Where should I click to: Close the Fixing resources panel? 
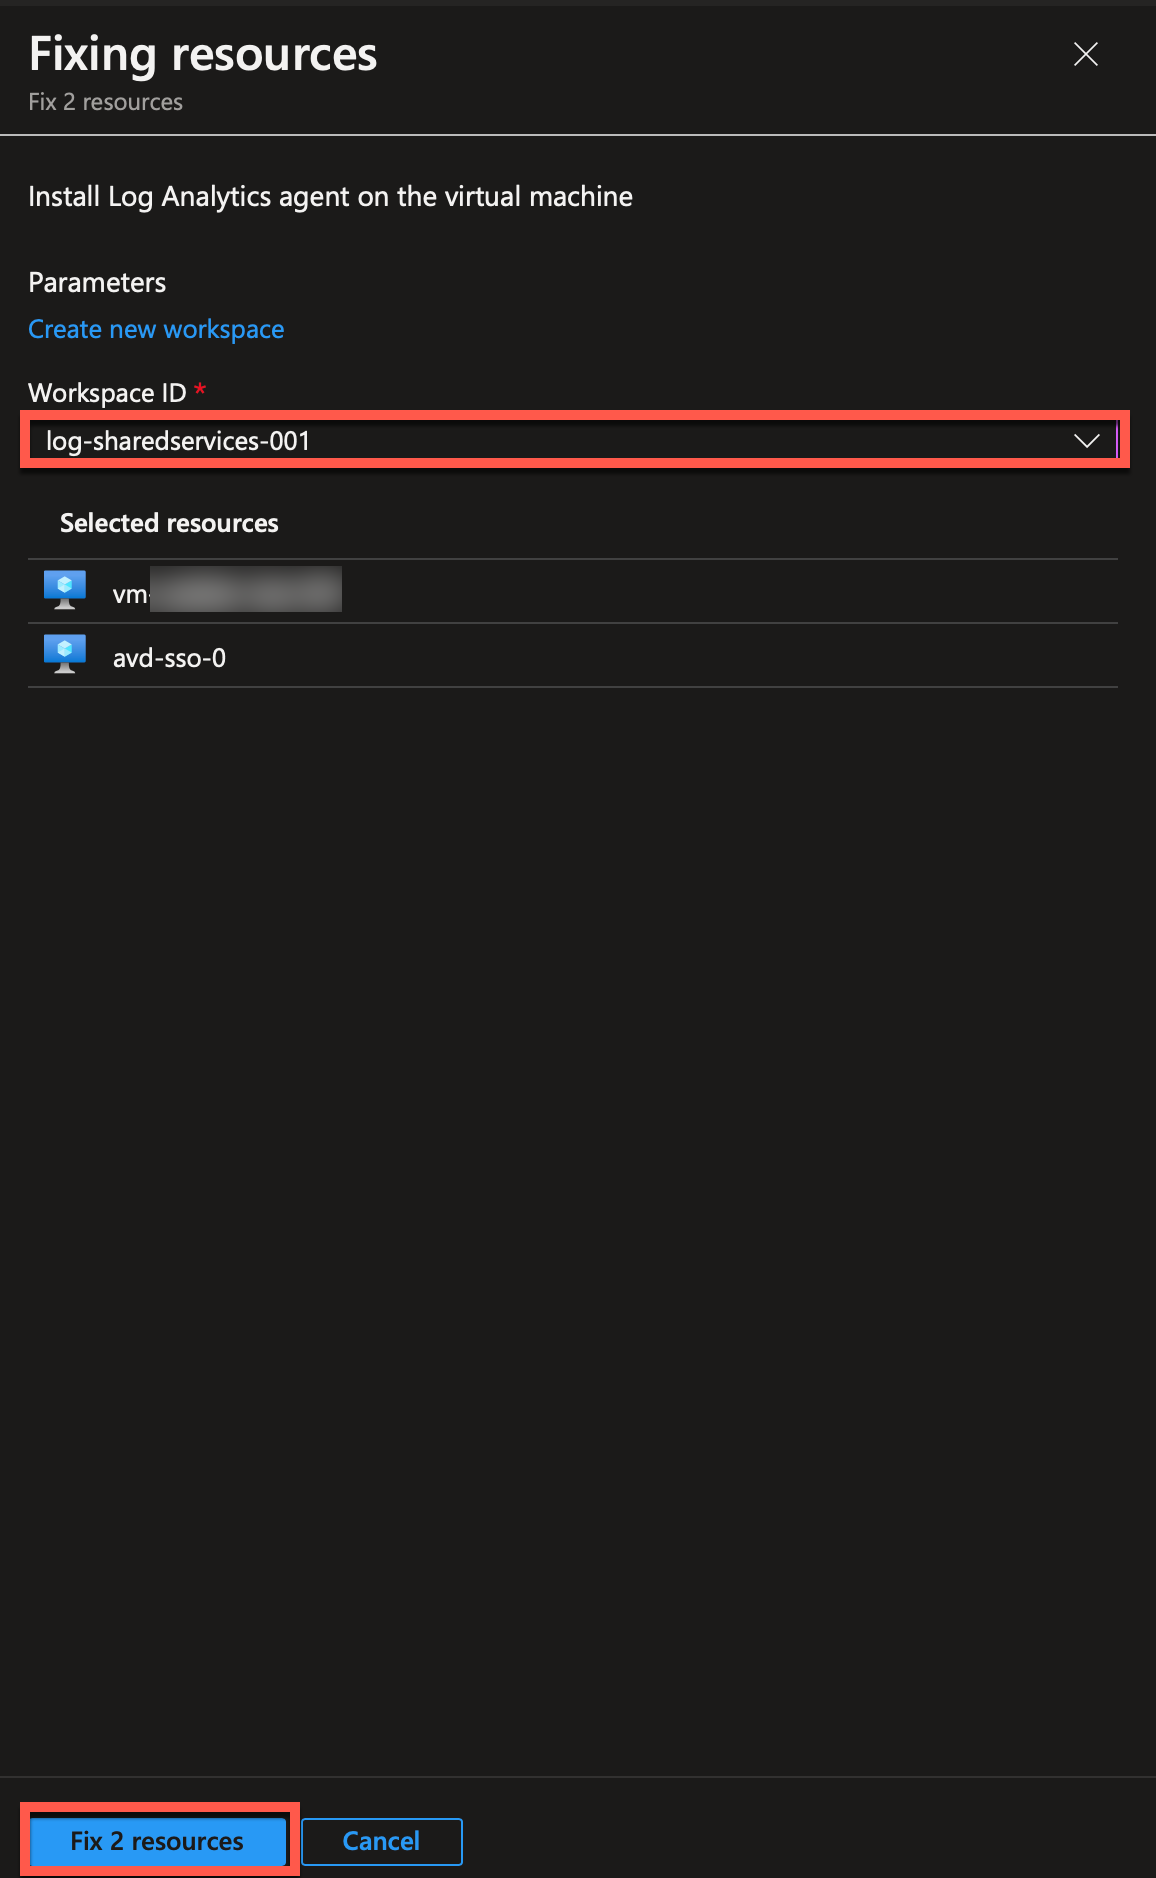tap(1086, 54)
